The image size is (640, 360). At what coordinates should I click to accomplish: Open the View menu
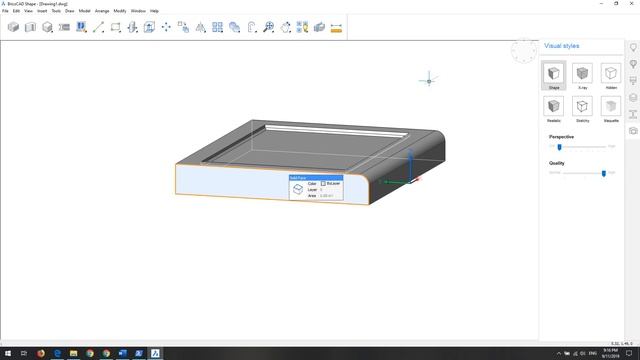(x=28, y=11)
